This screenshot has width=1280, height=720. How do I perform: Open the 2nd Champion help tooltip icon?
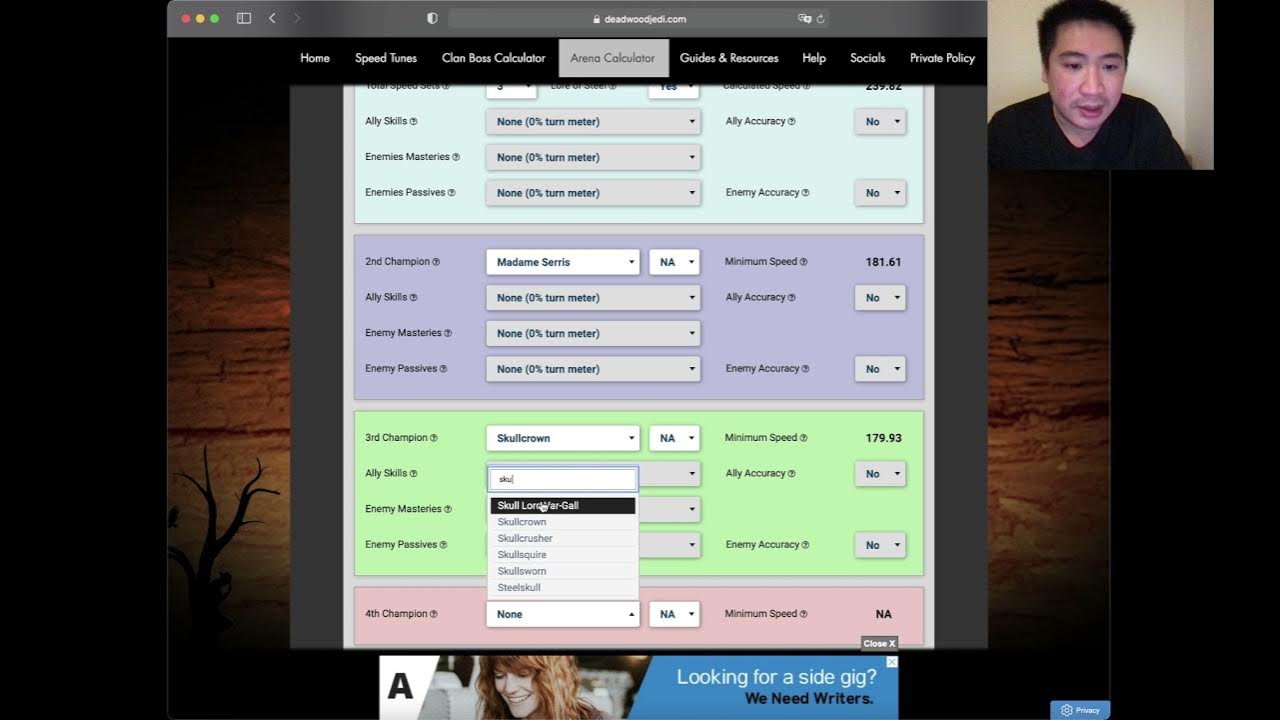click(x=435, y=262)
